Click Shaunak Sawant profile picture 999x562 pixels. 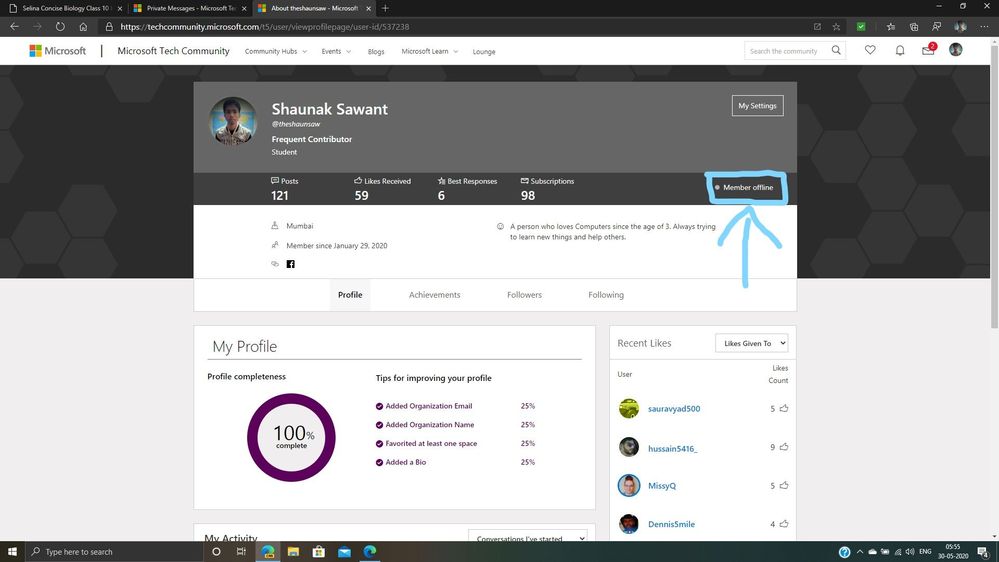tap(233, 121)
